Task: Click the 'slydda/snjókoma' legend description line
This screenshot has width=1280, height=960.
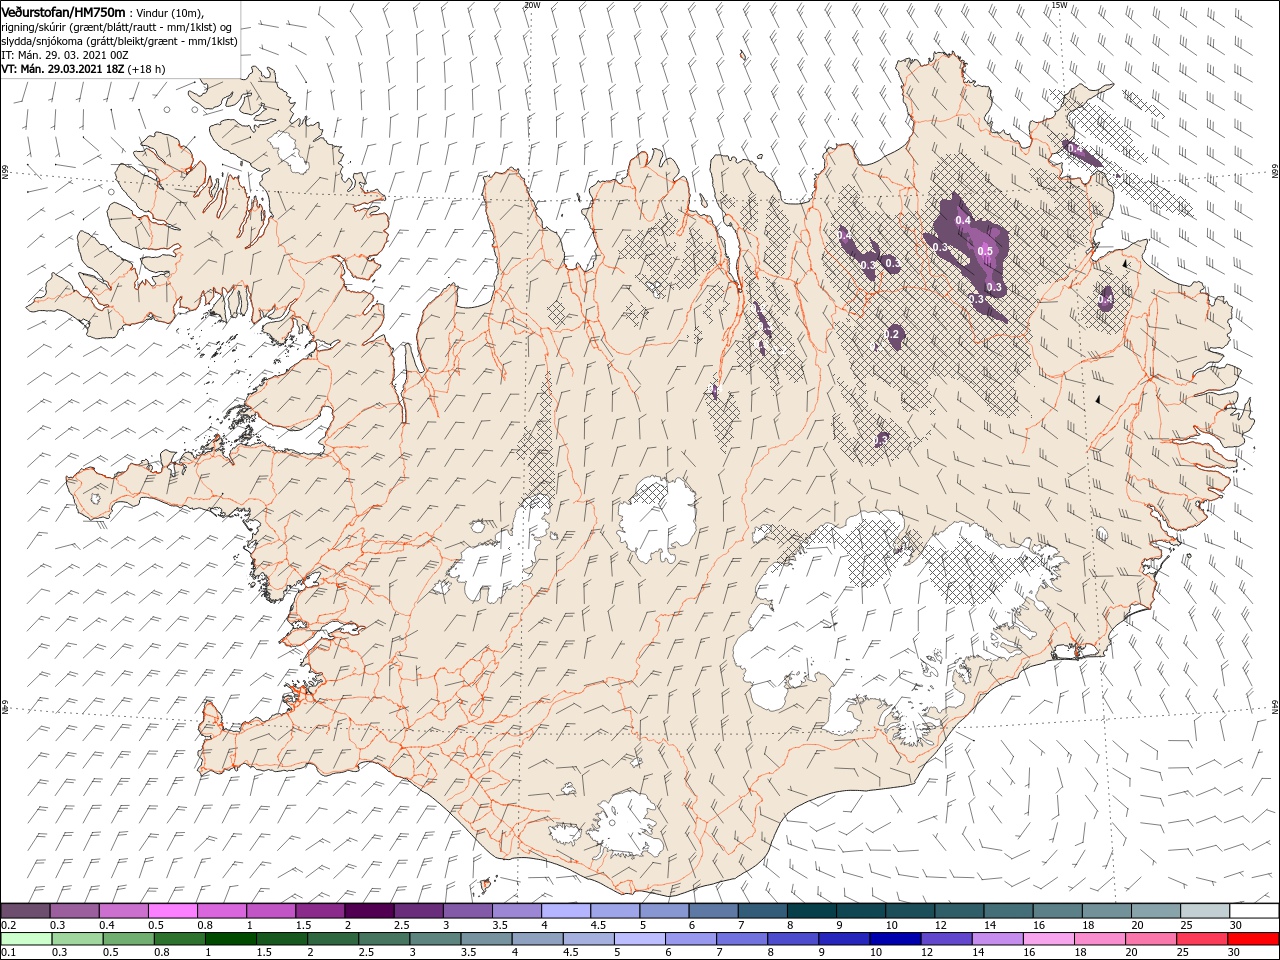Action: click(119, 41)
